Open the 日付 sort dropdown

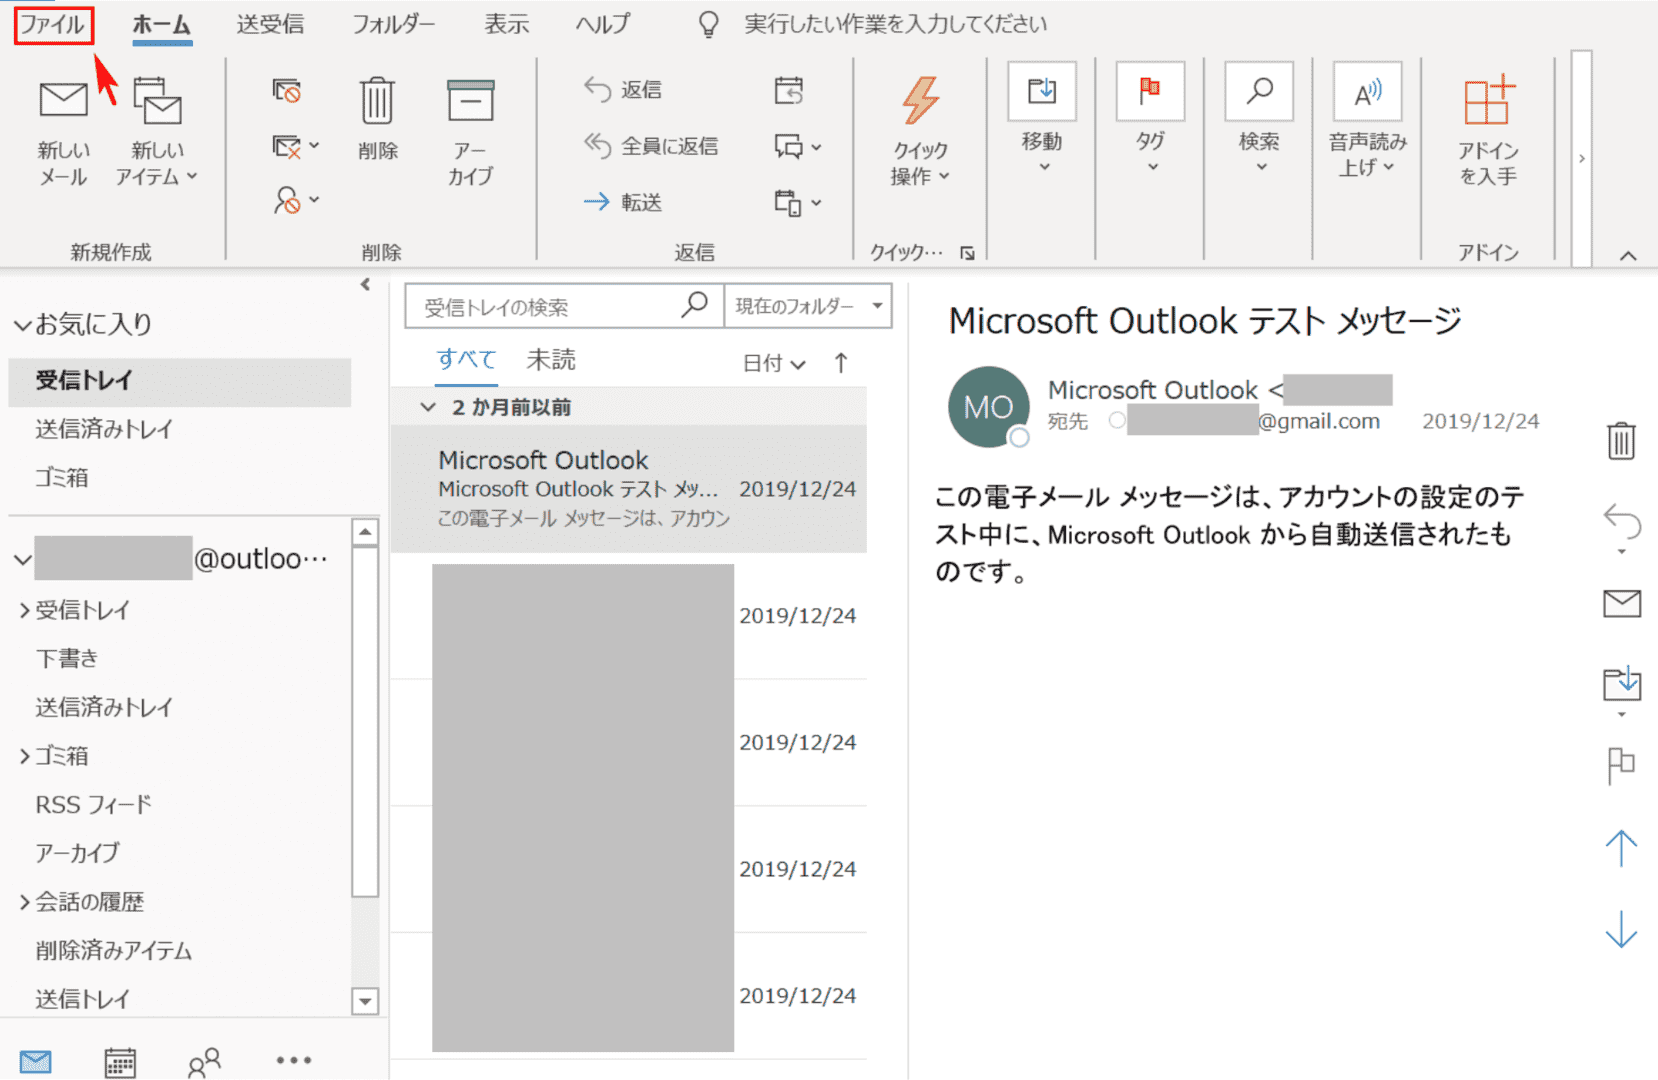774,363
